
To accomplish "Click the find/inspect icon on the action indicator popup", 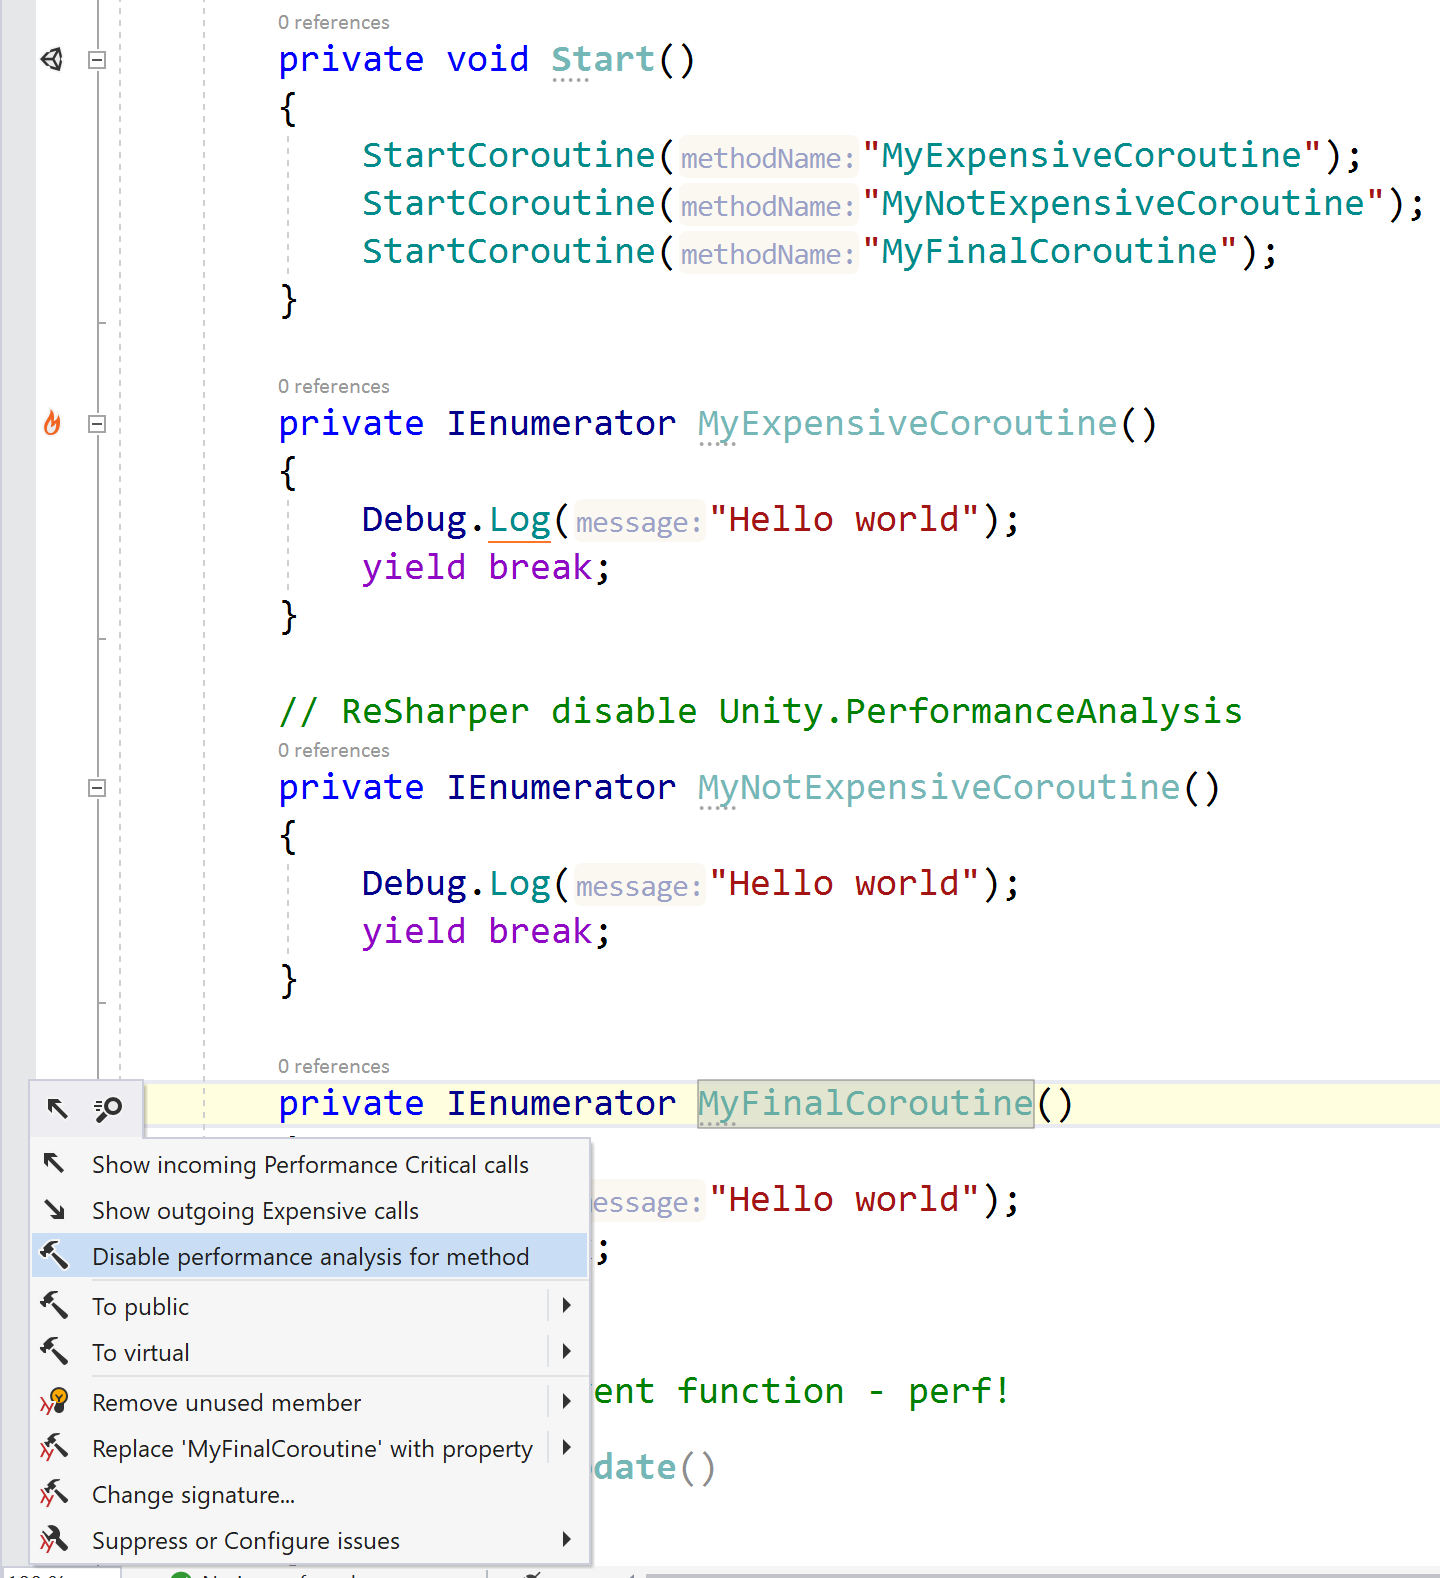I will 108,1108.
